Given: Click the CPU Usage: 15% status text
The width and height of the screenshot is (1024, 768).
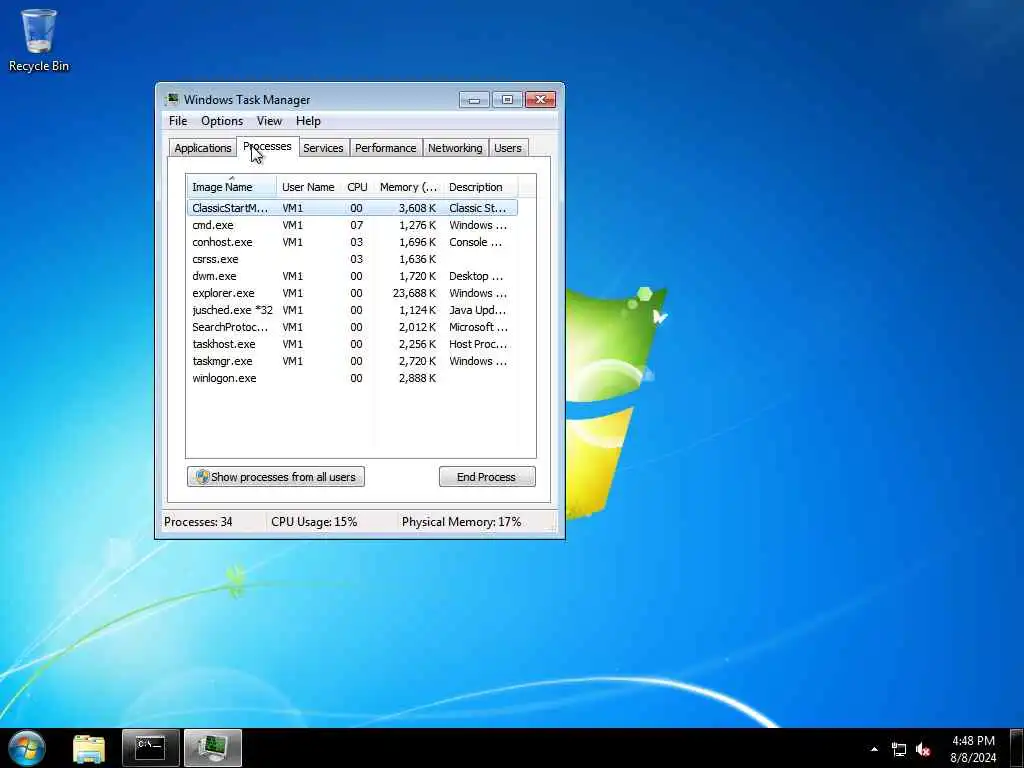Looking at the screenshot, I should (314, 522).
